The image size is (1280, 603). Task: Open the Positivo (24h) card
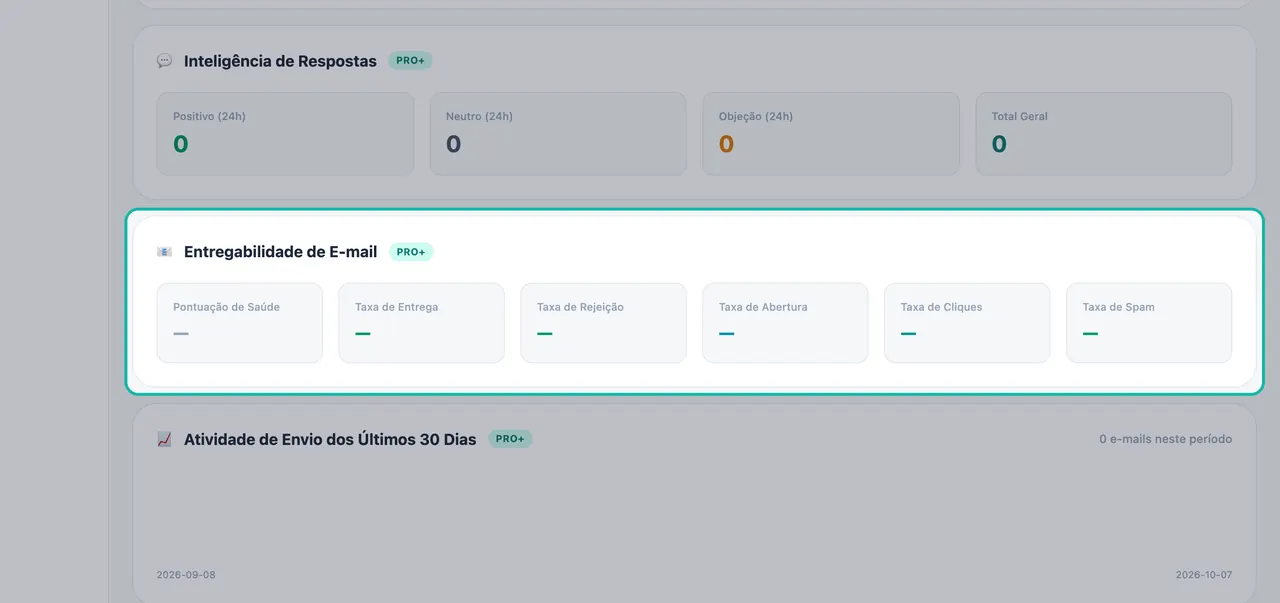pos(285,134)
